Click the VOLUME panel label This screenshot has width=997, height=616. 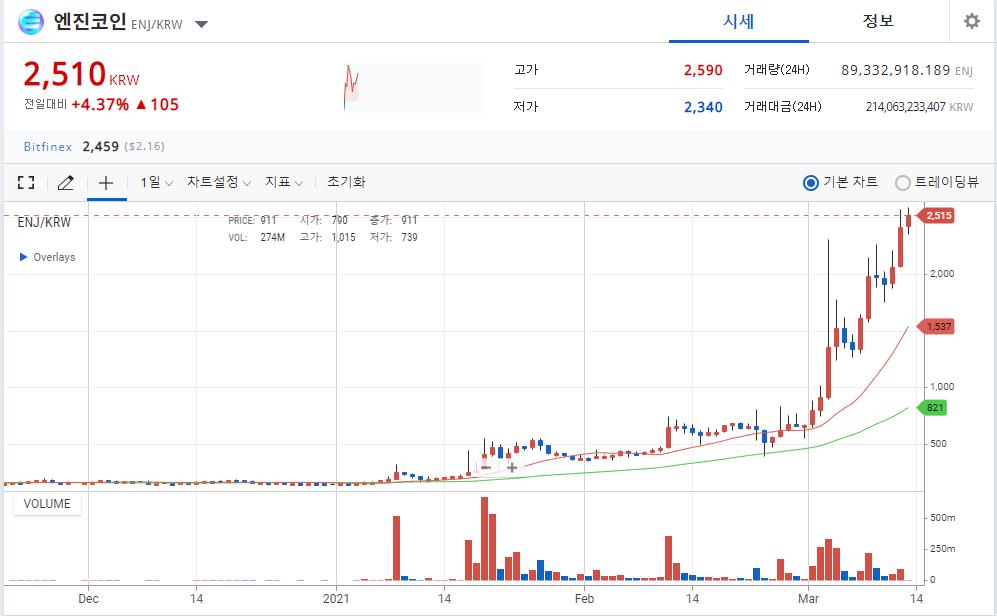click(x=47, y=504)
